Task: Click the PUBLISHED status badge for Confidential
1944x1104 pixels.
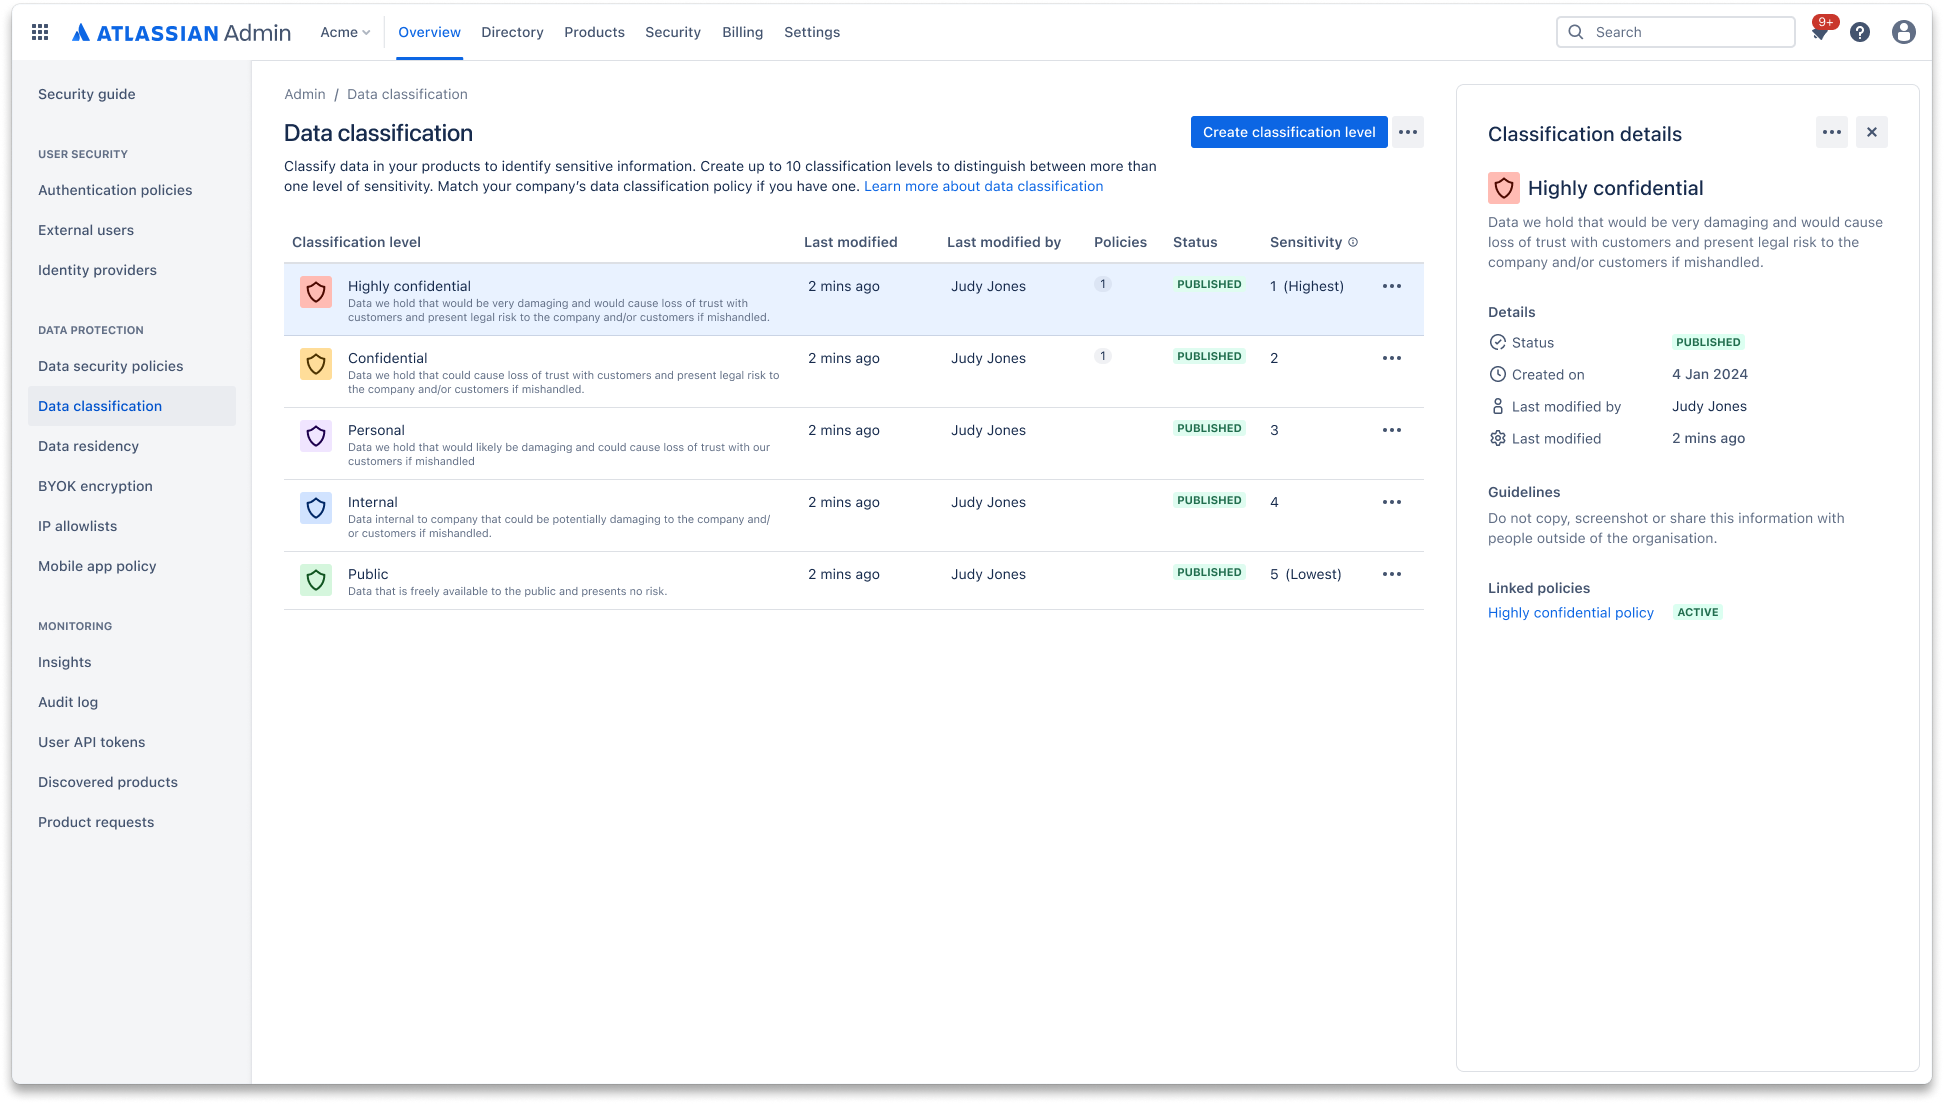Action: (x=1208, y=356)
